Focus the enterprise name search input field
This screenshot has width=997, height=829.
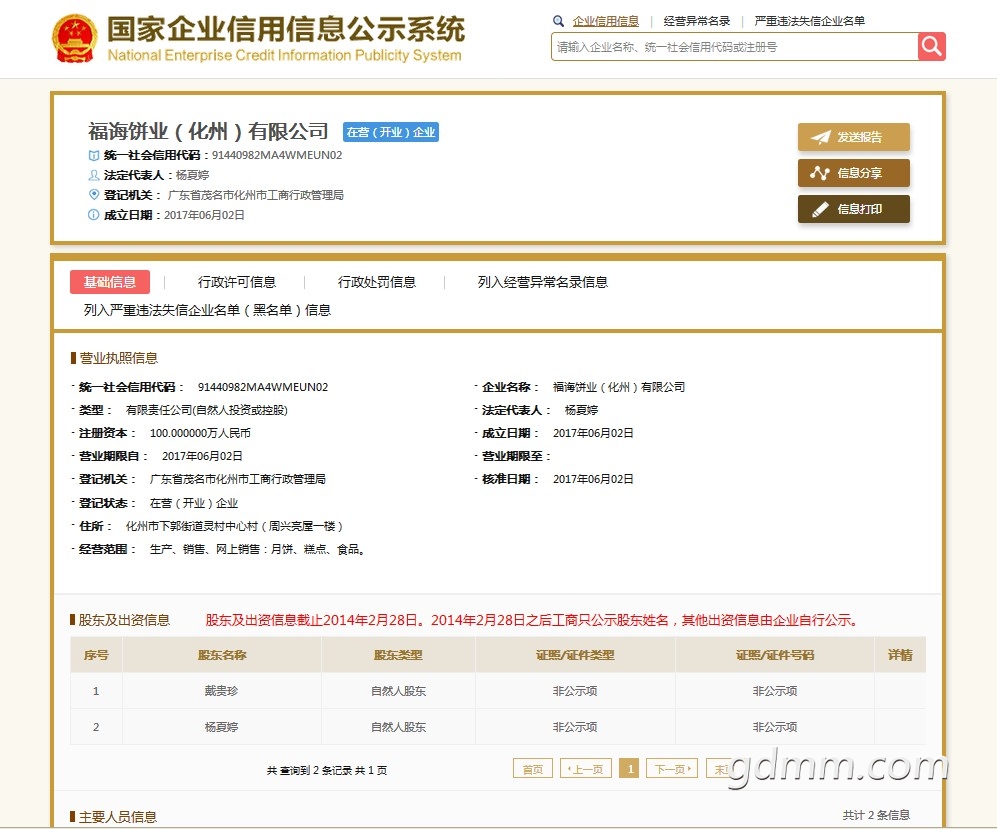tap(734, 46)
